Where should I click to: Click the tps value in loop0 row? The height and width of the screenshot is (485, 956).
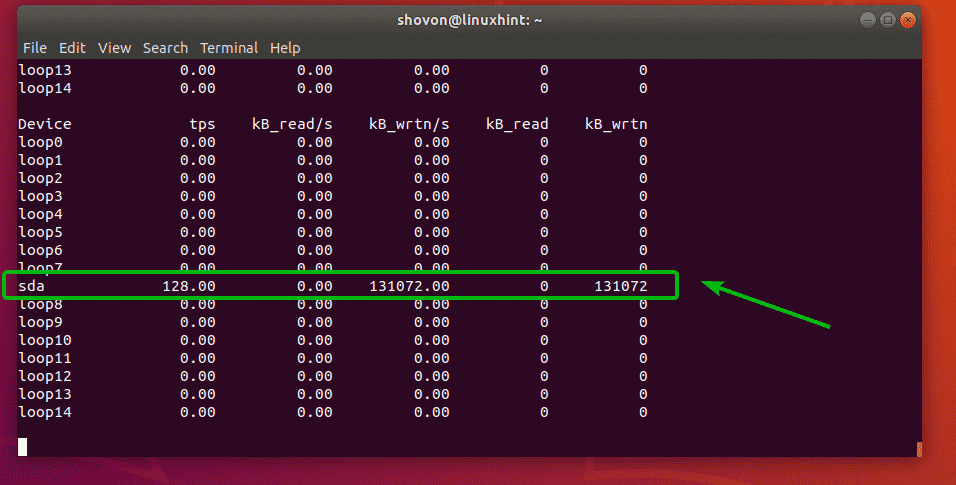(x=198, y=142)
